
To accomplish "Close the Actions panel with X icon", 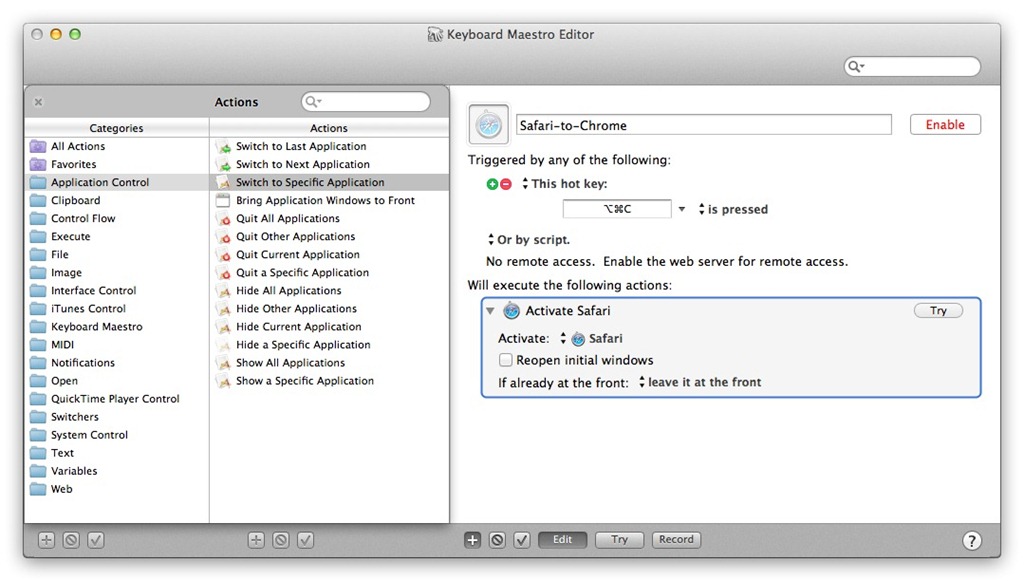I will pos(38,102).
